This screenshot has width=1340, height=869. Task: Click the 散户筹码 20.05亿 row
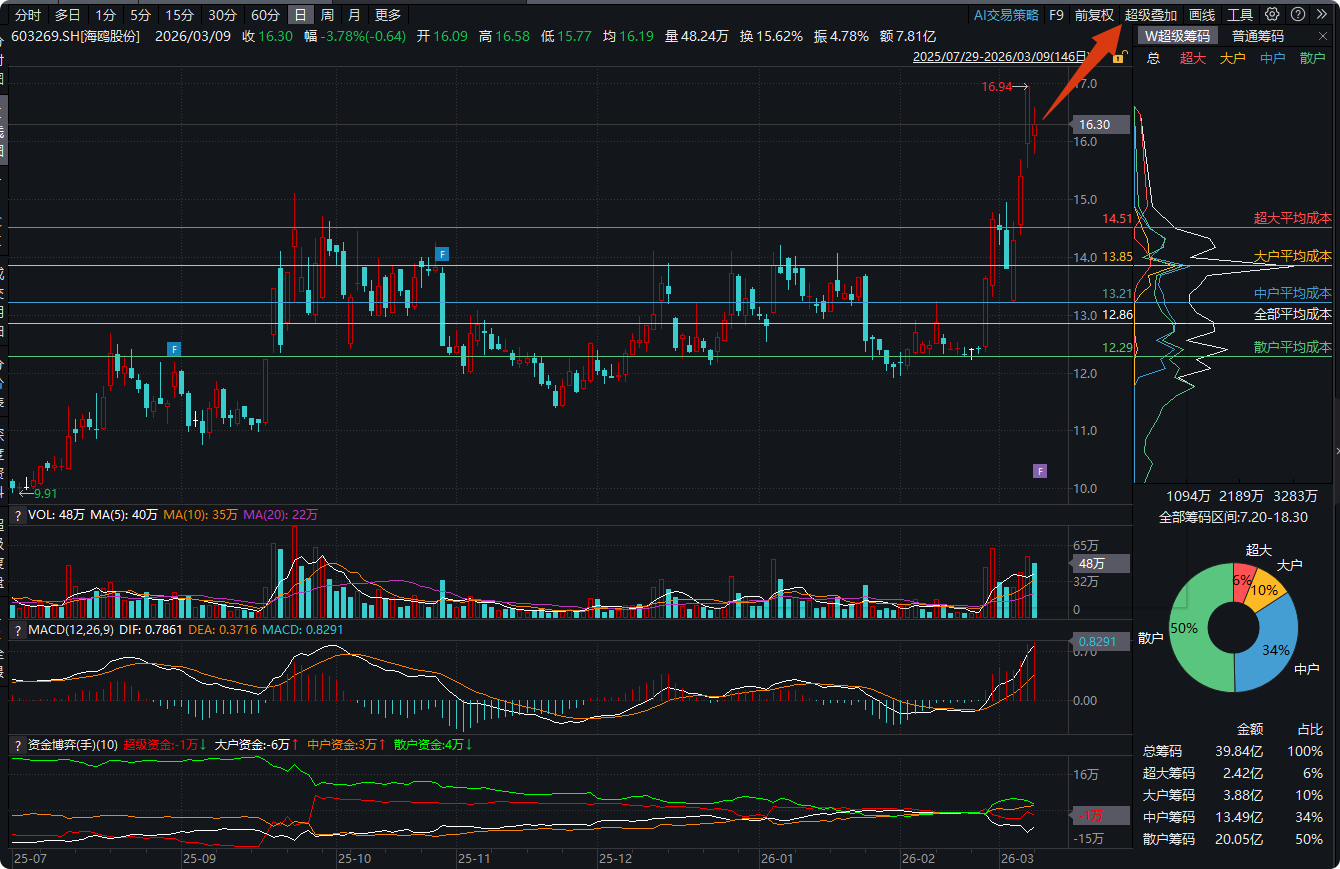click(1233, 840)
